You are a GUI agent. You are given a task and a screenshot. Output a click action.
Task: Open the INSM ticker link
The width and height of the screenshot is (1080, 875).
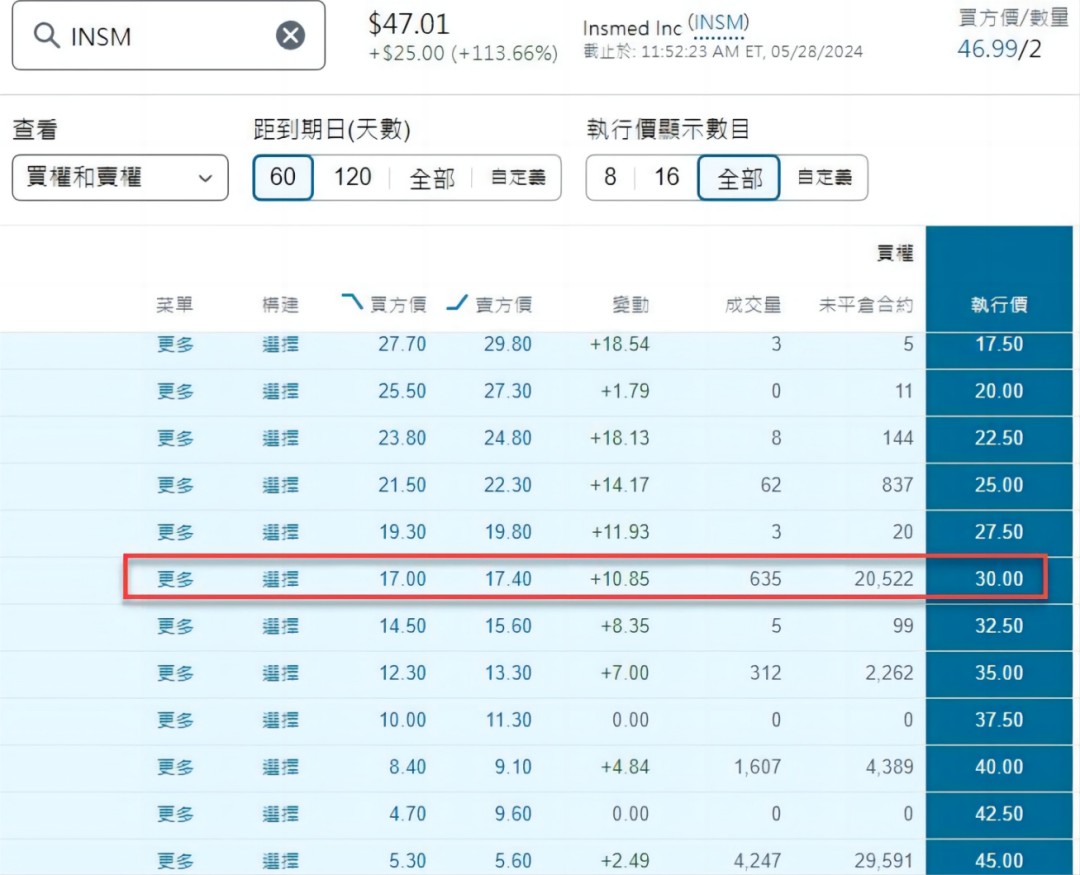718,24
